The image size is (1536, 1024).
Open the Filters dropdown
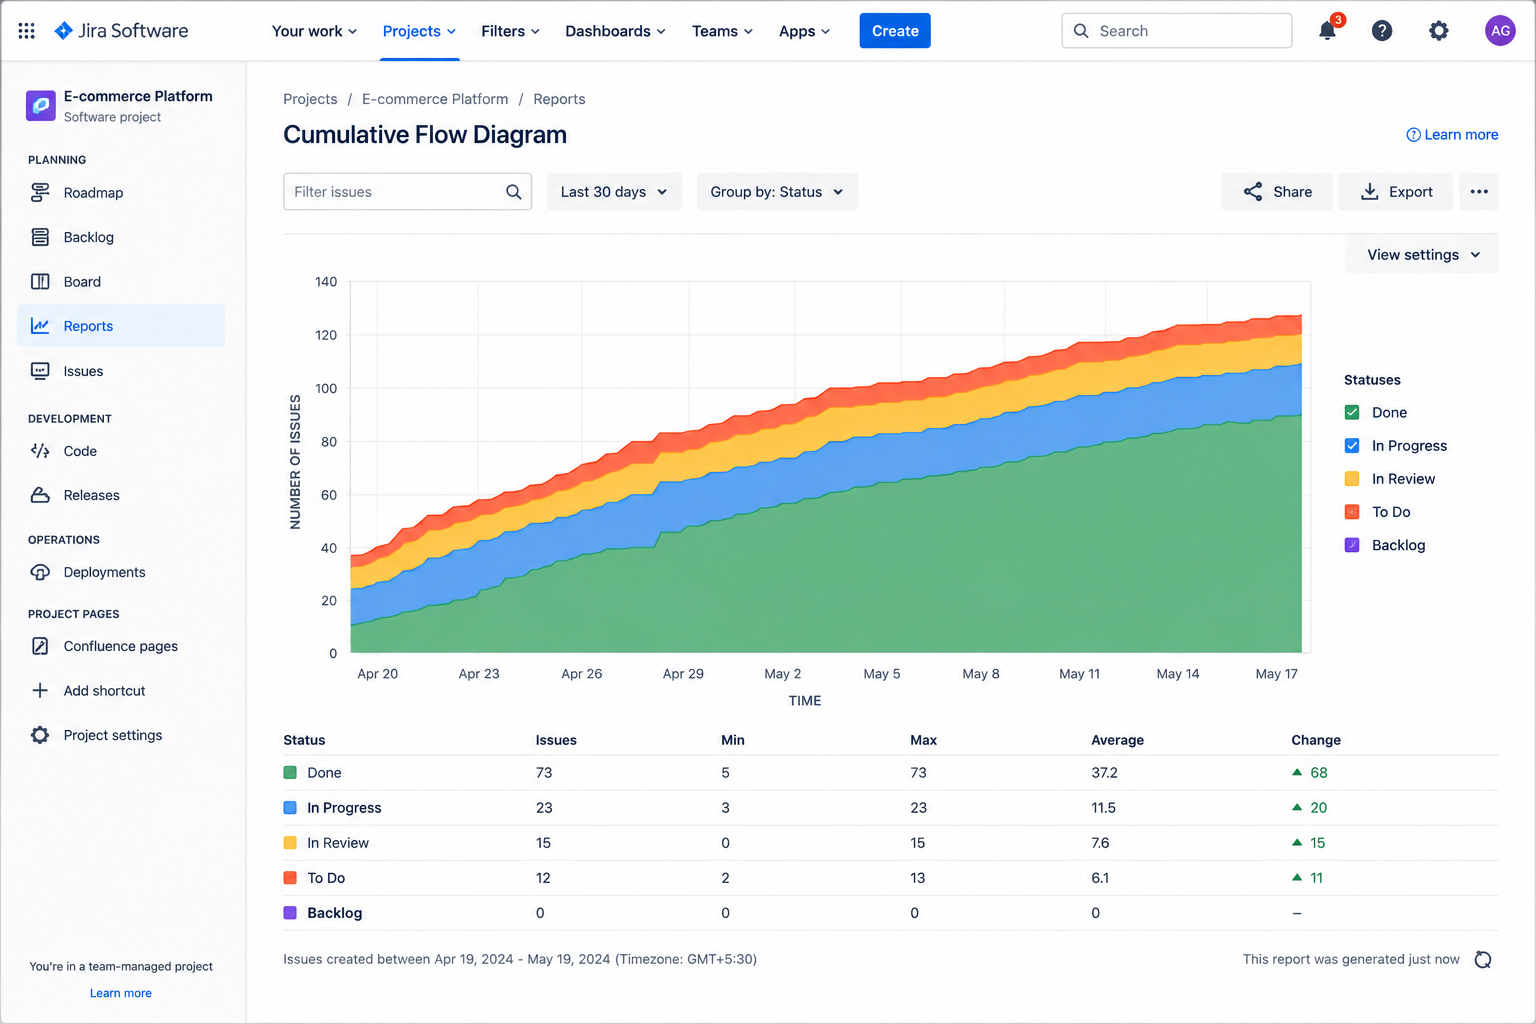(510, 31)
